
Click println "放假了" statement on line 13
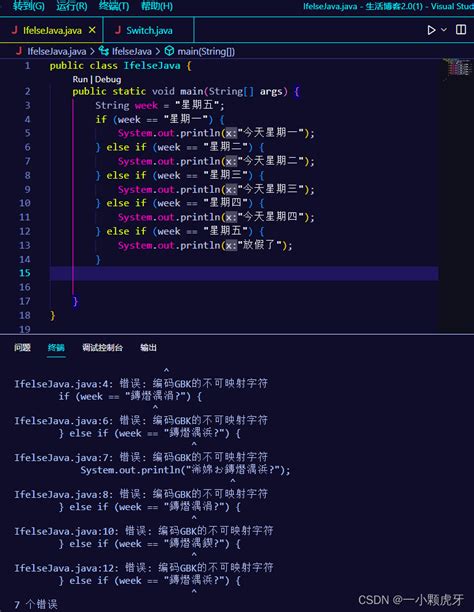pos(205,245)
